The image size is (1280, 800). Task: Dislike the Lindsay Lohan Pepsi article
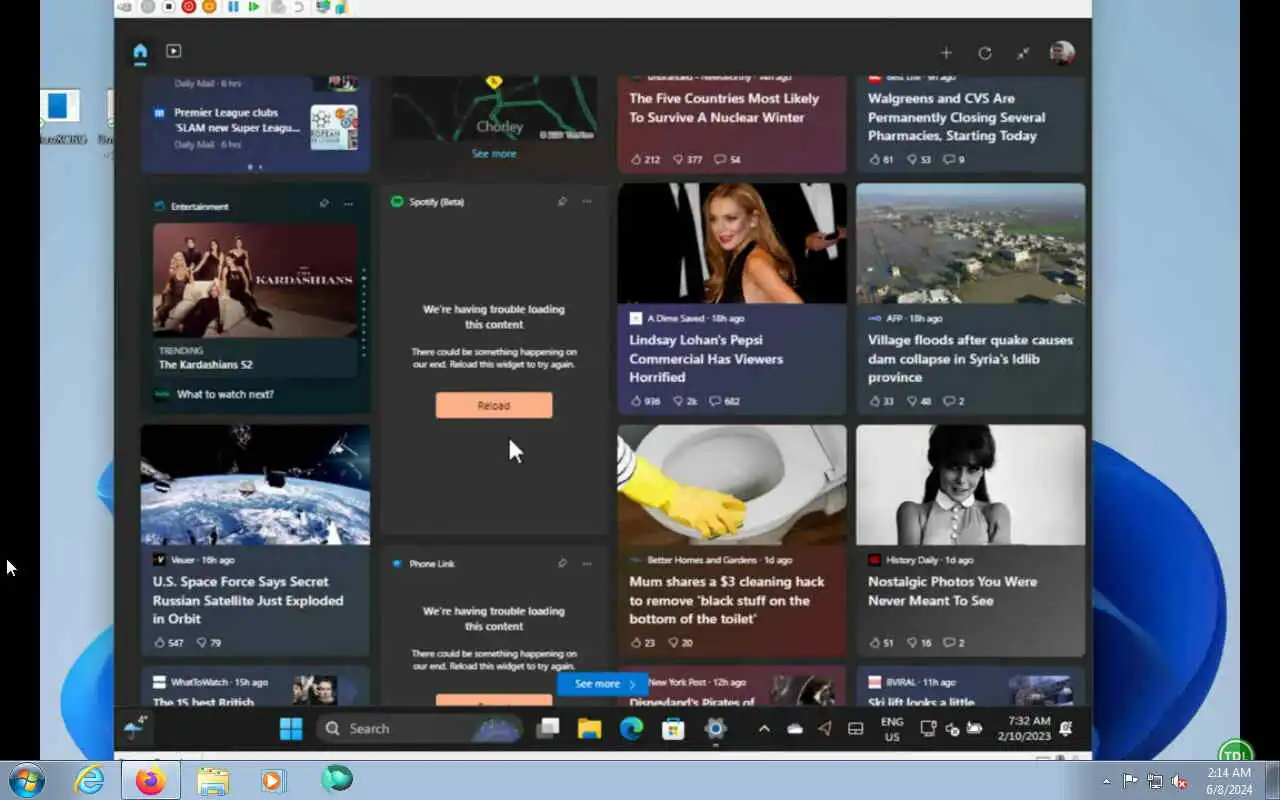(685, 401)
